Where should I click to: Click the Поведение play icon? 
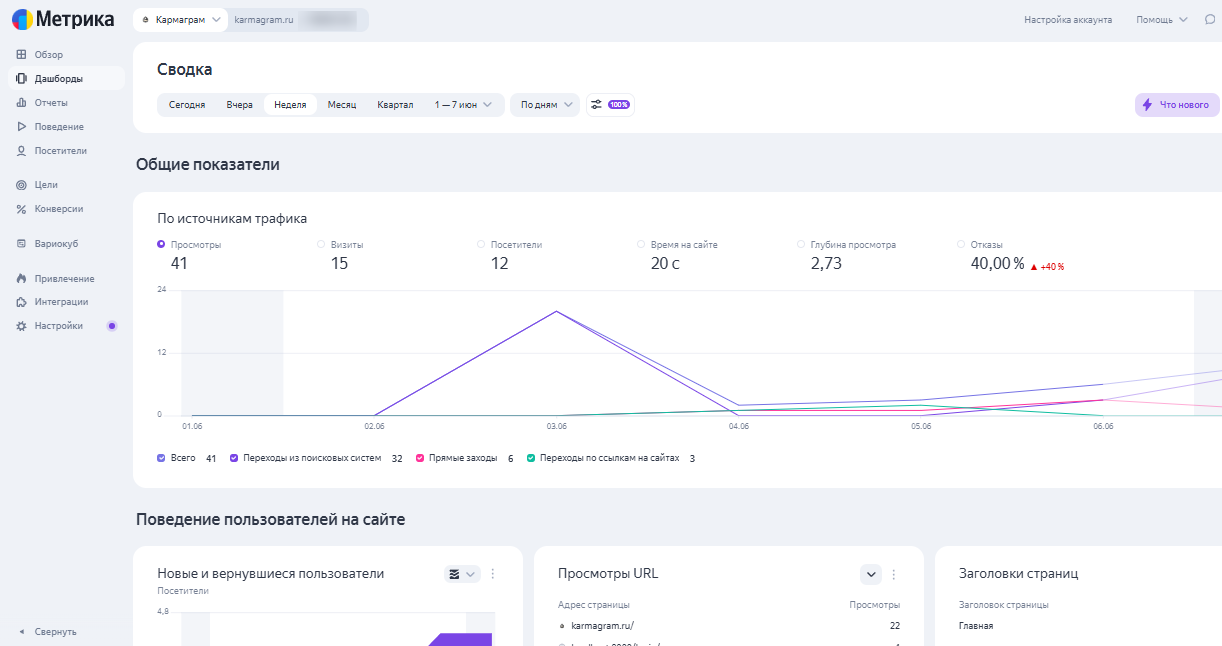point(22,127)
